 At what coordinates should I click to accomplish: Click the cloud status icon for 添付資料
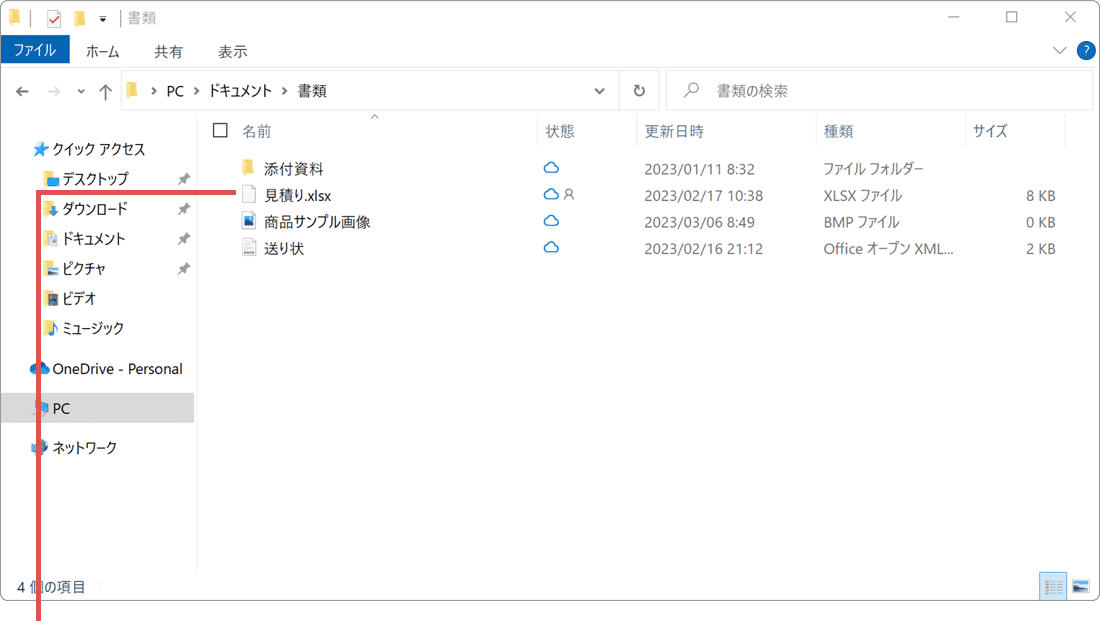click(551, 168)
